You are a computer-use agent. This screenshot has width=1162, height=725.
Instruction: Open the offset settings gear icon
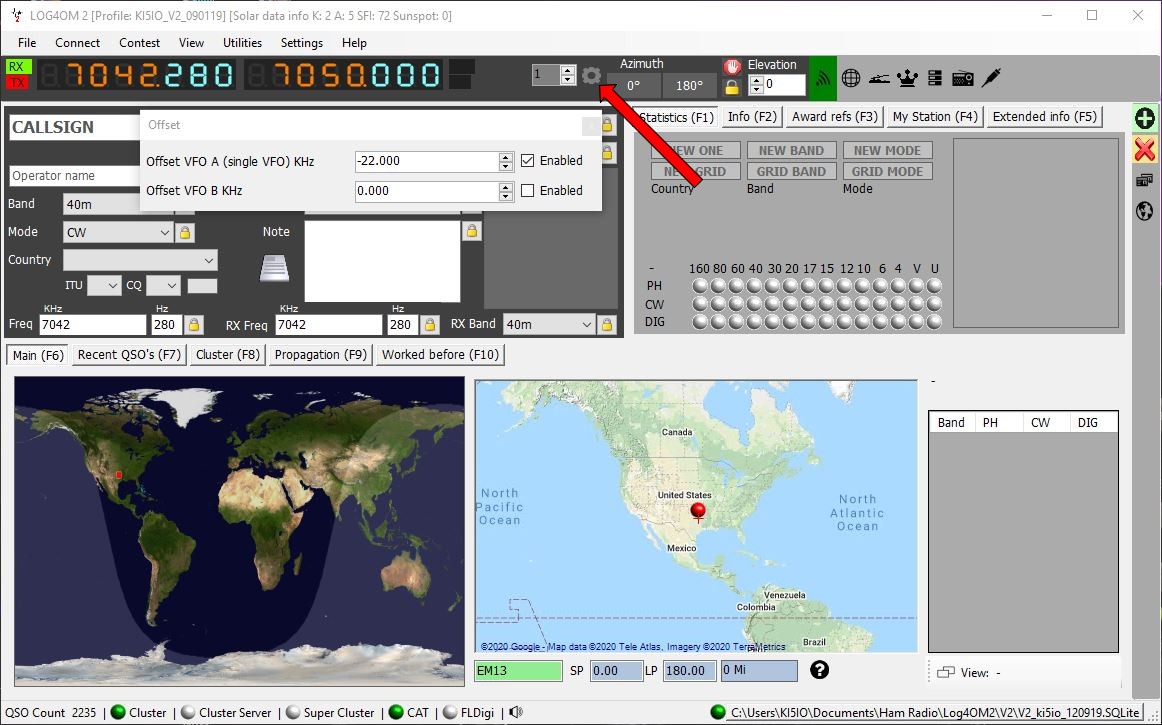(591, 76)
